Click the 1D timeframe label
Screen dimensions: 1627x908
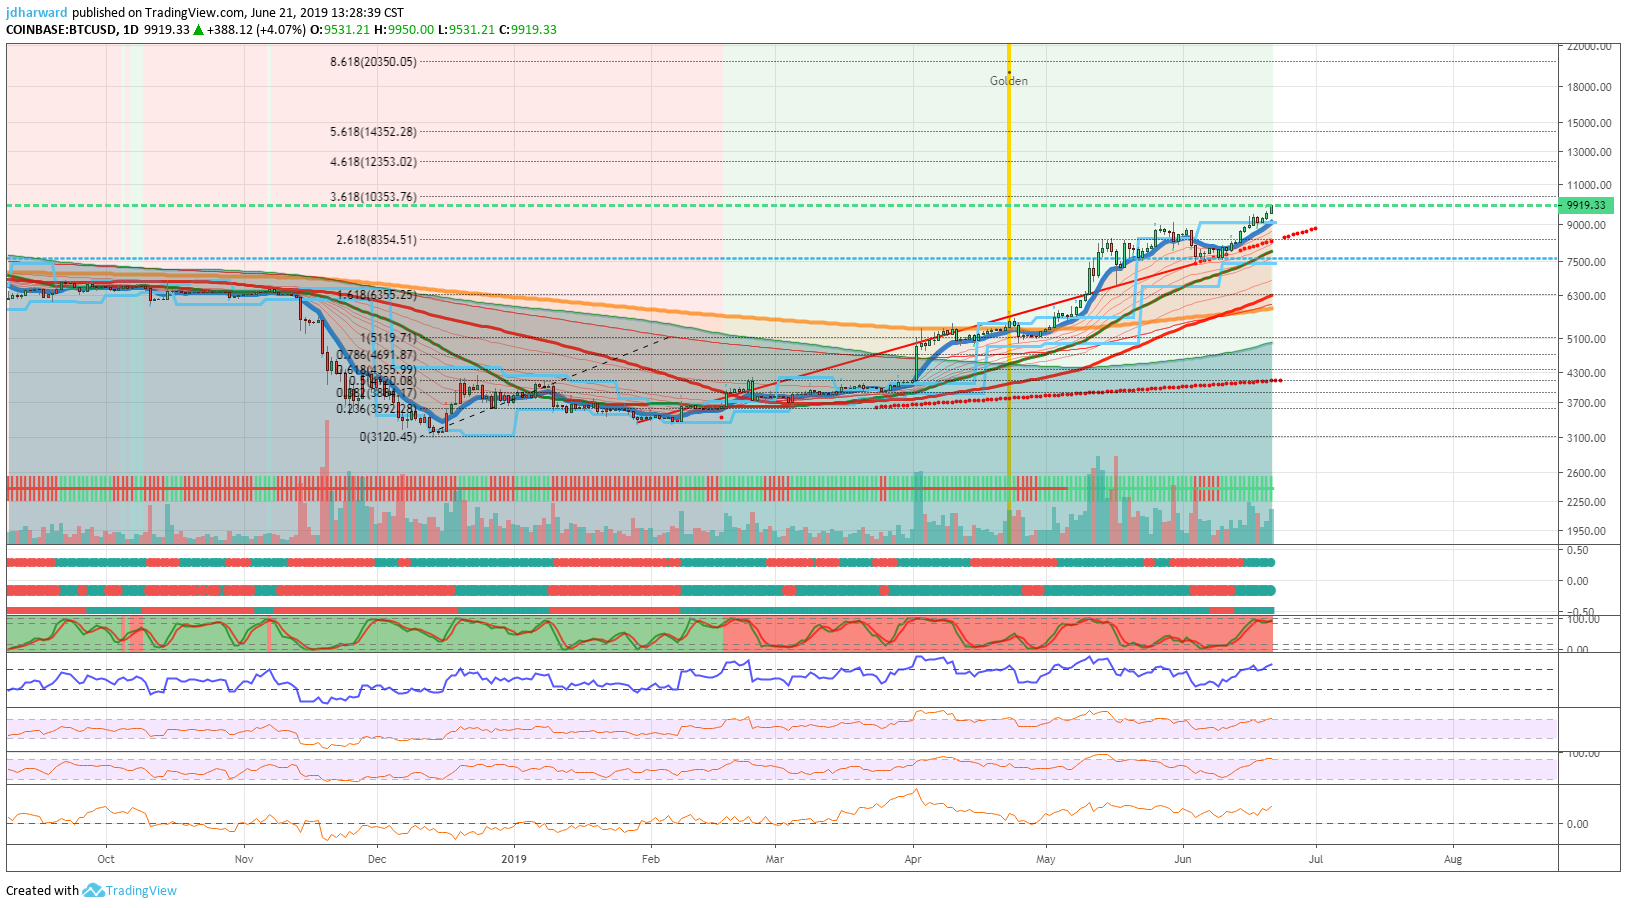tap(130, 30)
